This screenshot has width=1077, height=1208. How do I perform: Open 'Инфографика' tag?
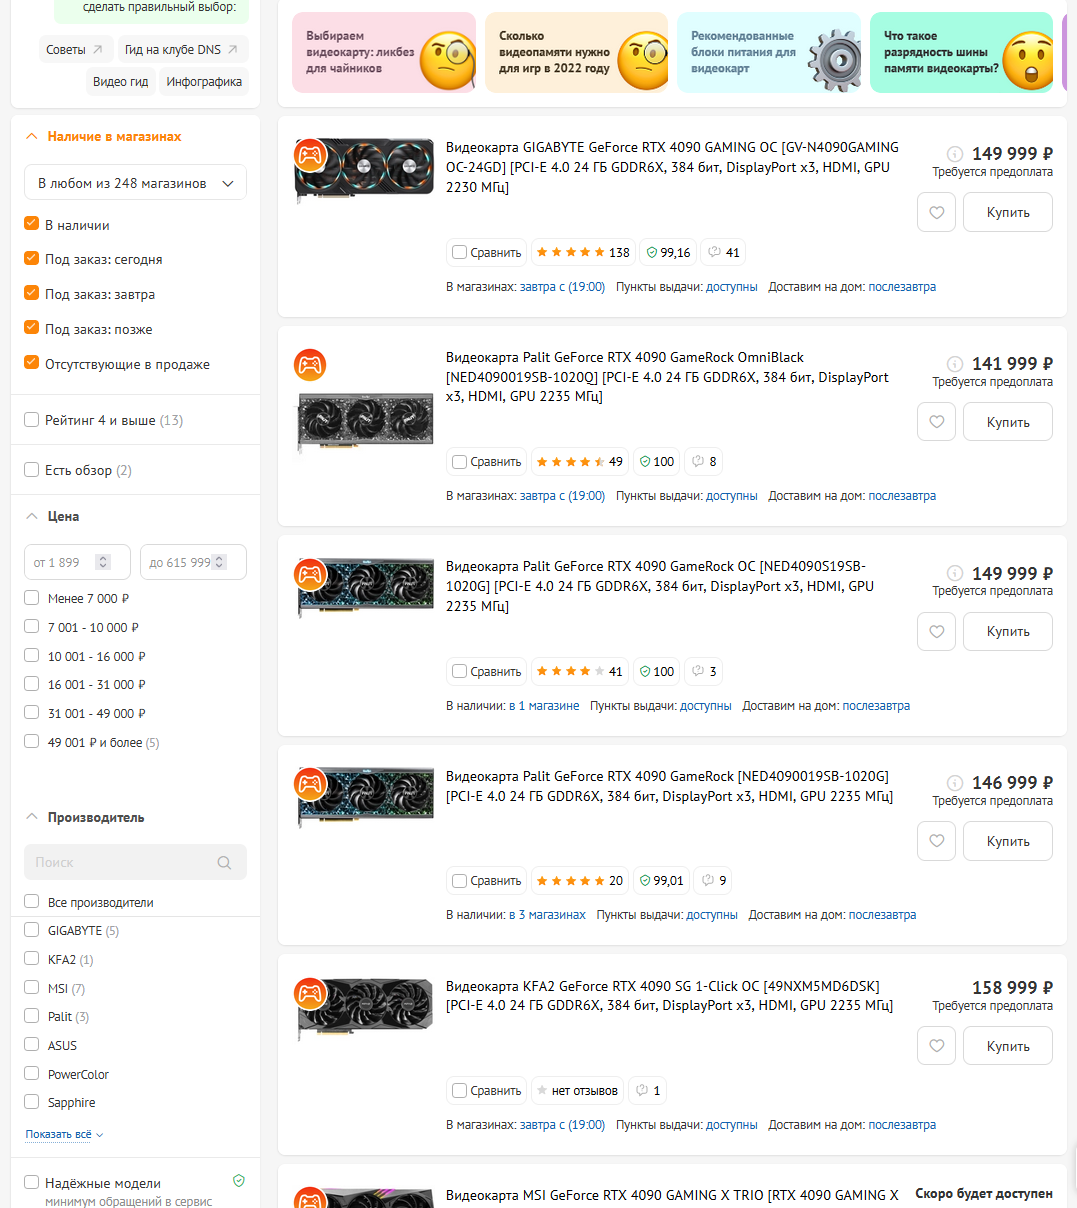204,82
